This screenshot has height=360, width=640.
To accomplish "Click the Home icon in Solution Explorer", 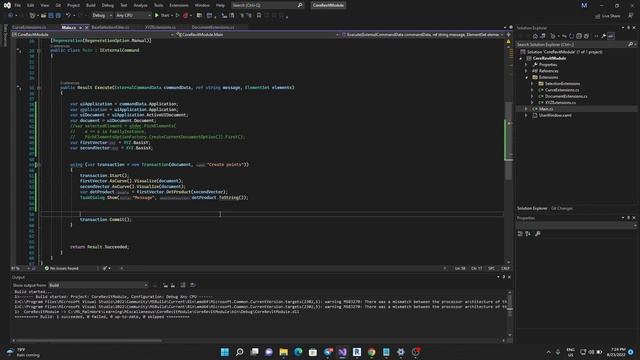I will click(535, 36).
